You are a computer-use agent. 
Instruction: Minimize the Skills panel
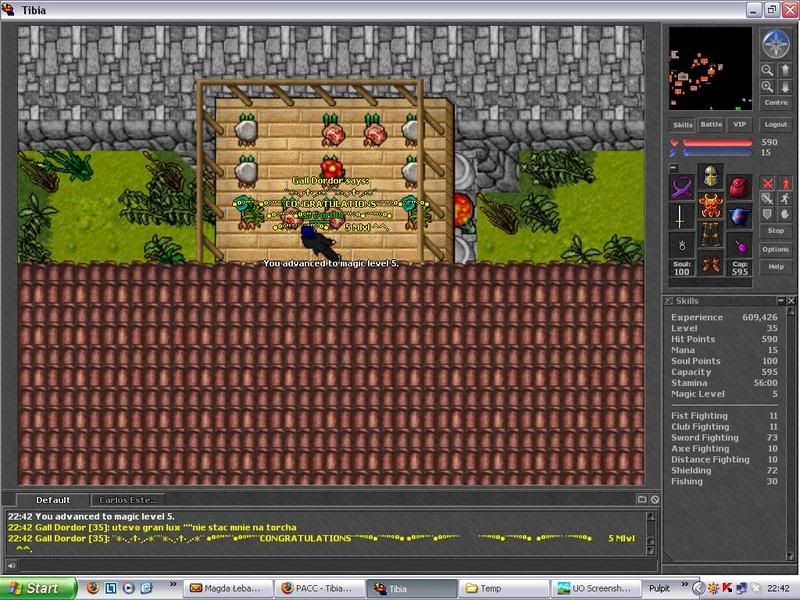click(781, 301)
